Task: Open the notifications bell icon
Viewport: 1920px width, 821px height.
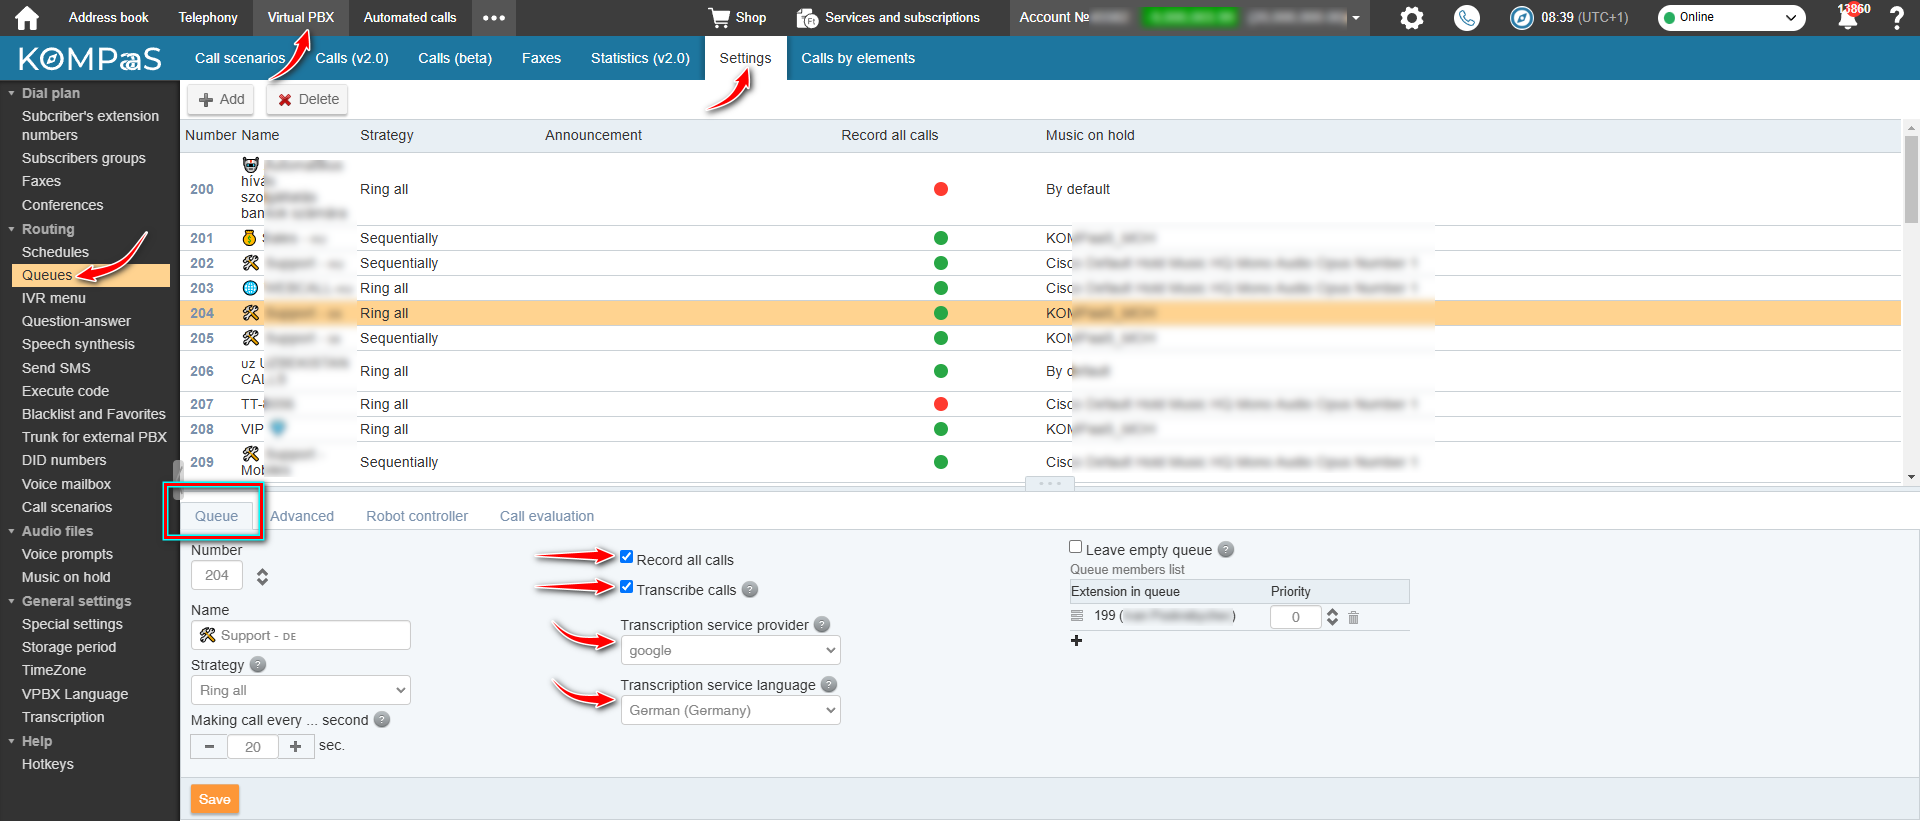Action: 1848,17
